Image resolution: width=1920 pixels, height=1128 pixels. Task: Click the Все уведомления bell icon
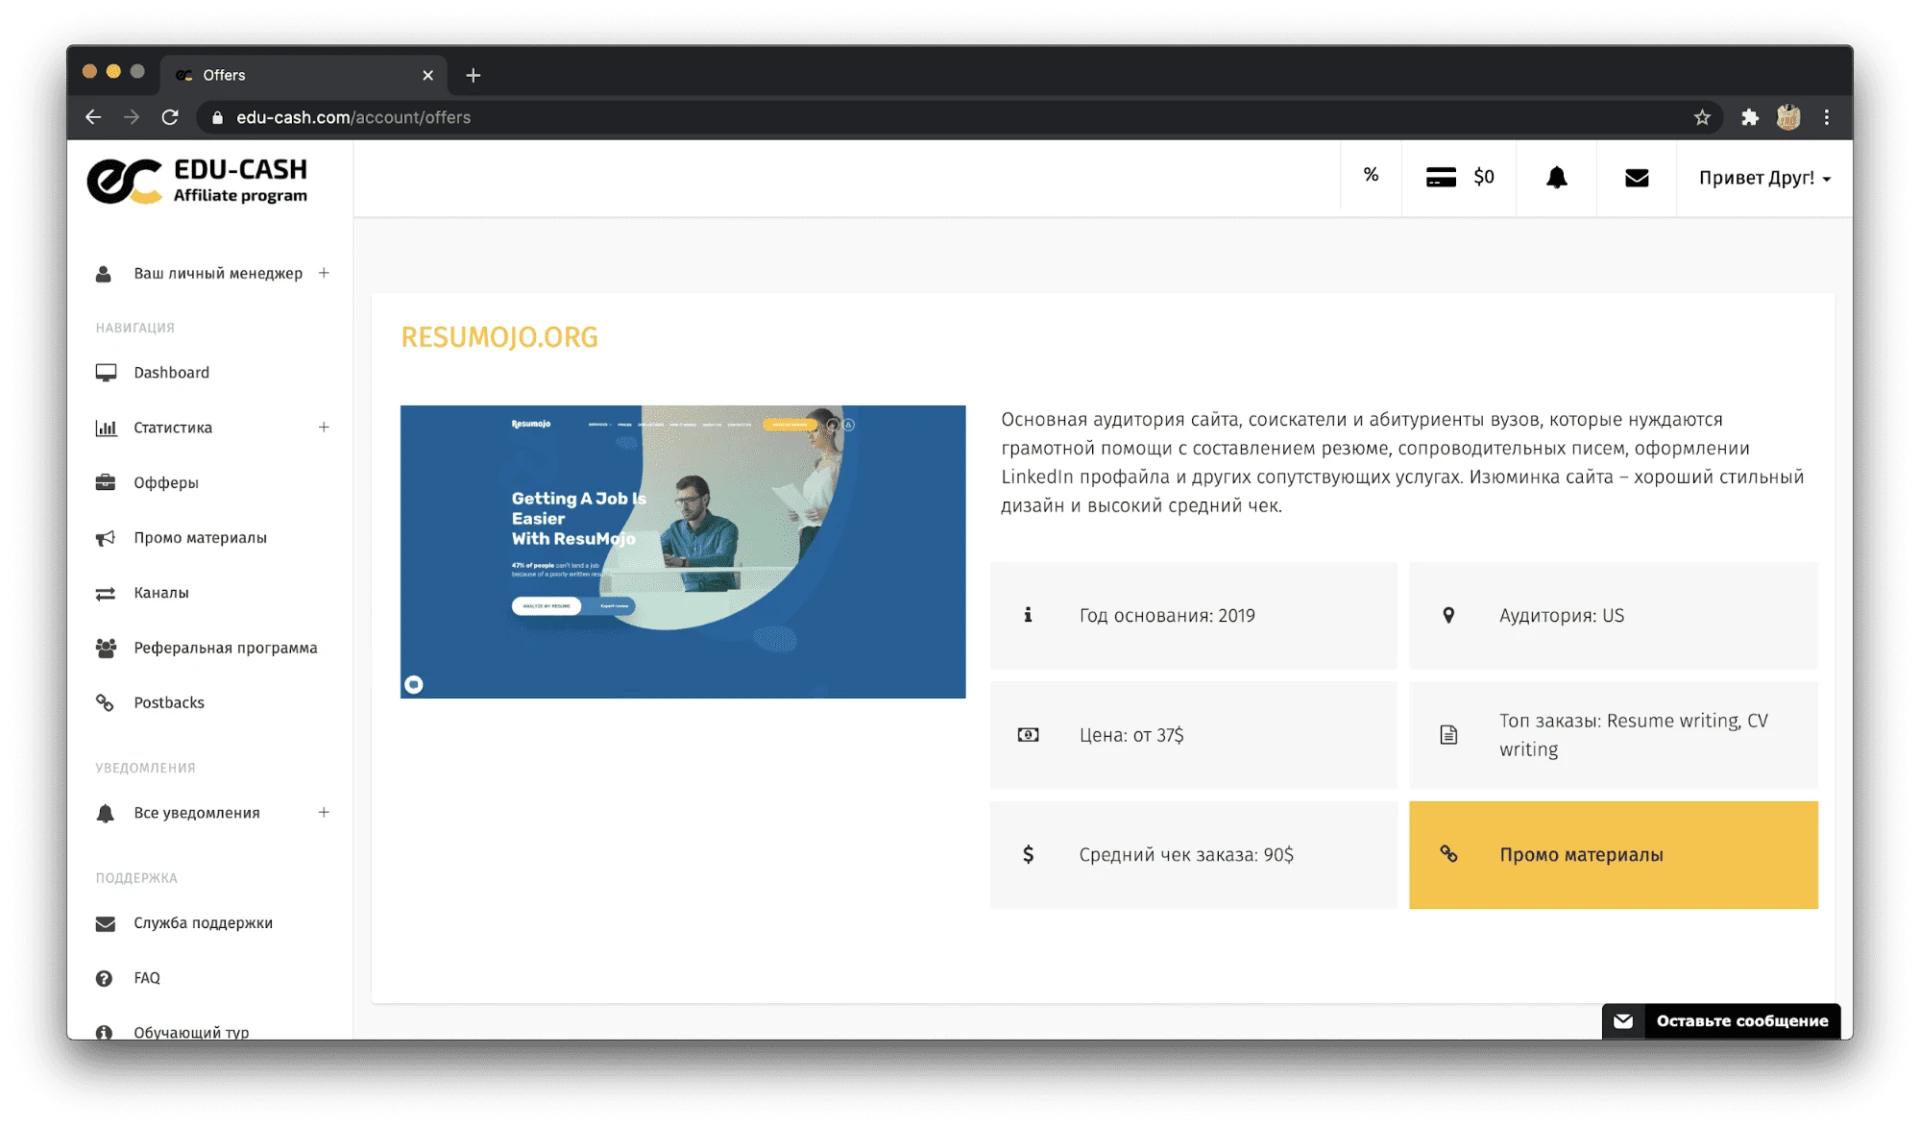click(104, 813)
